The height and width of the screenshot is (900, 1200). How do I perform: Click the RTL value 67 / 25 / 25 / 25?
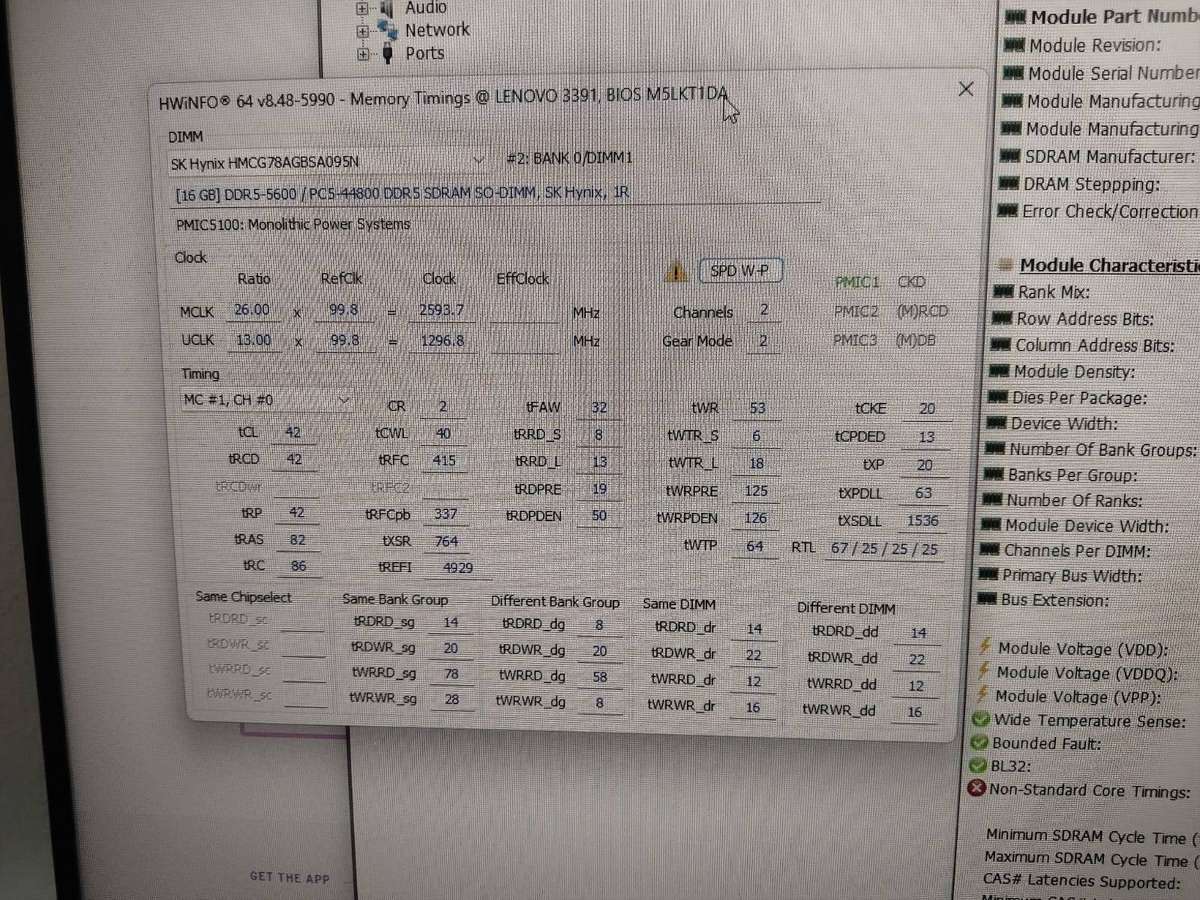(883, 550)
